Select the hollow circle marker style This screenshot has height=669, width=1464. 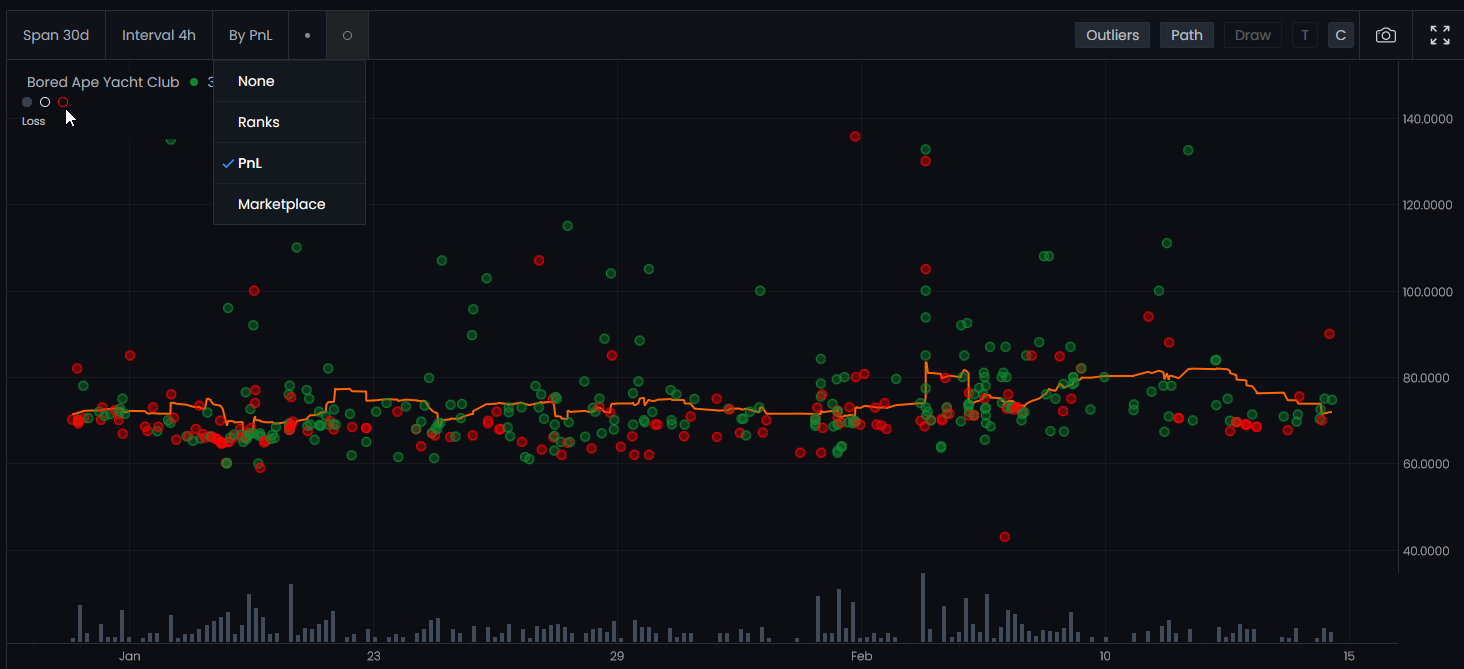pyautogui.click(x=347, y=35)
